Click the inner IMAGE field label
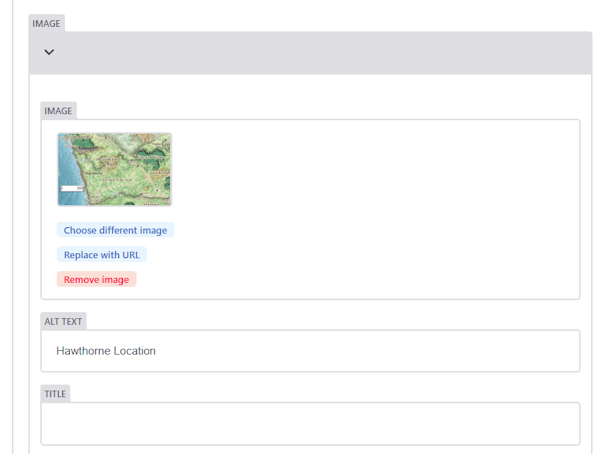 [58, 111]
